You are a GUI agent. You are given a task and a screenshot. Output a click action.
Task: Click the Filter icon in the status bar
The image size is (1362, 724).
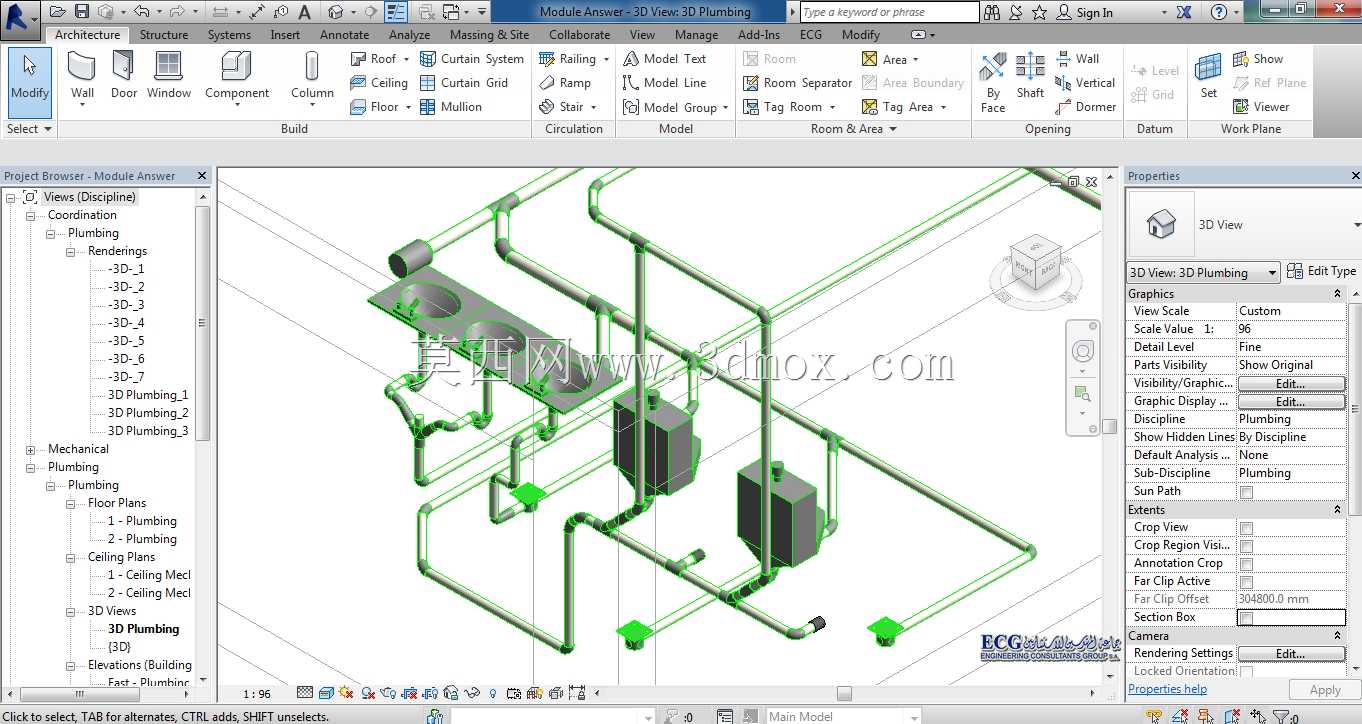click(1283, 716)
